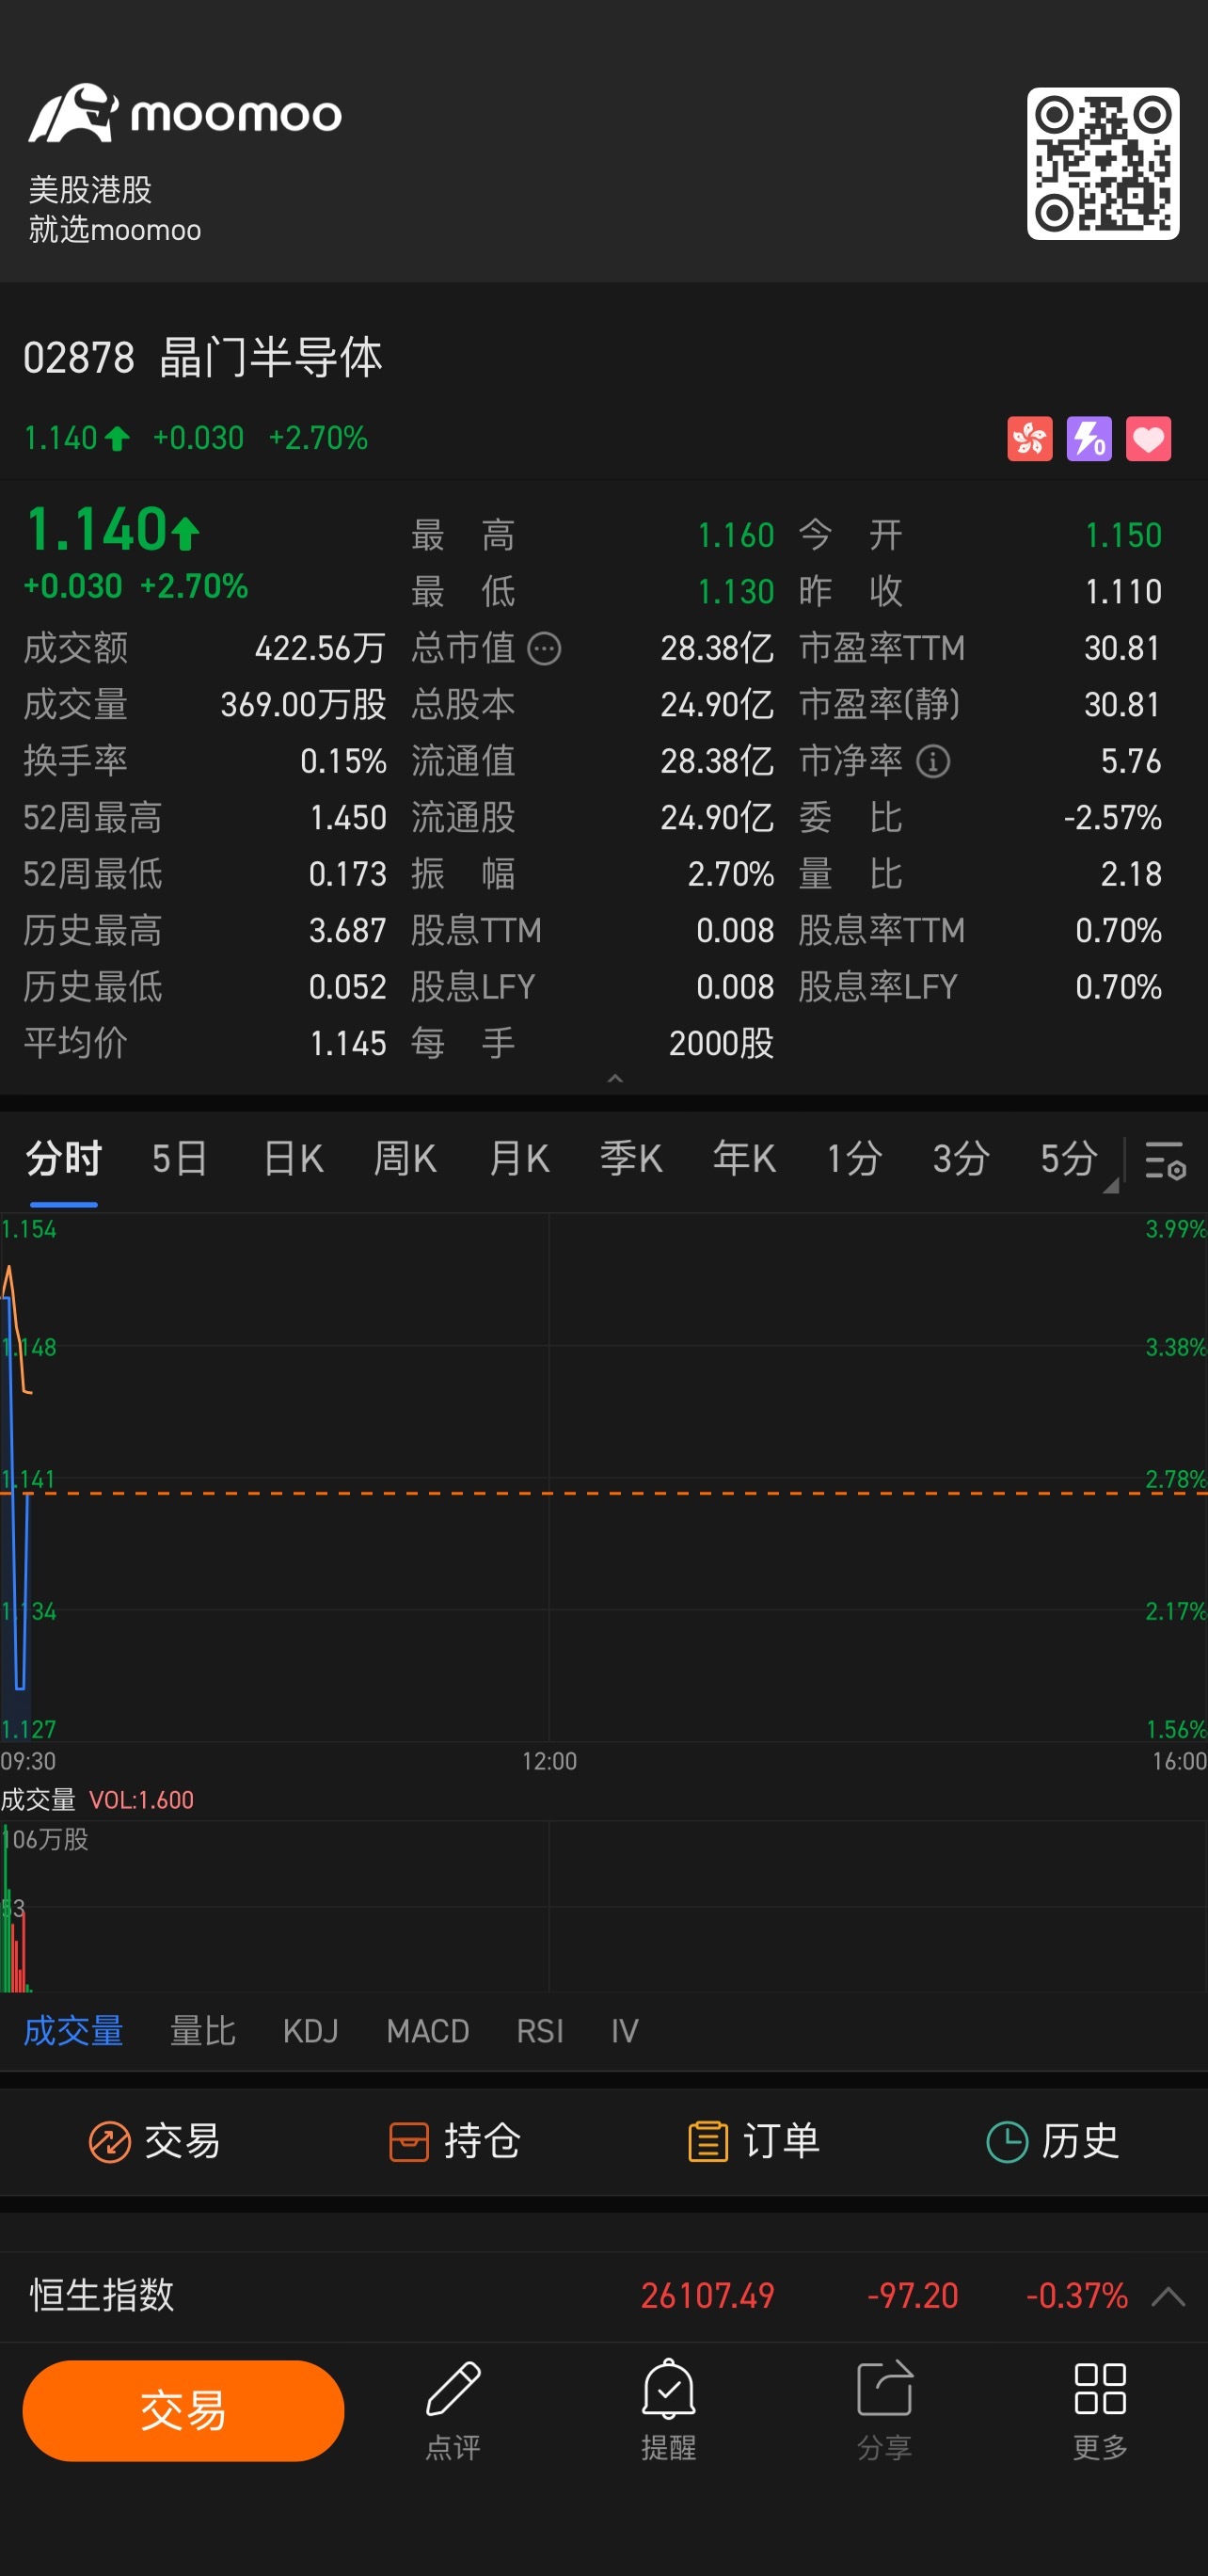
Task: Open the 持仓 positions shortcut
Action: 454,2142
